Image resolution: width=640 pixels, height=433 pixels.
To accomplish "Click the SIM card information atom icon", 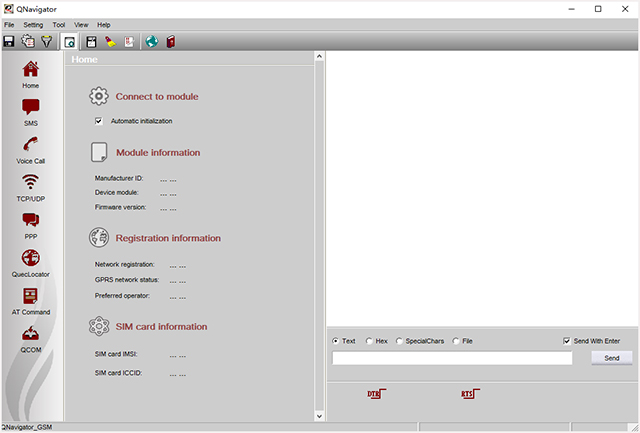I will 99,326.
